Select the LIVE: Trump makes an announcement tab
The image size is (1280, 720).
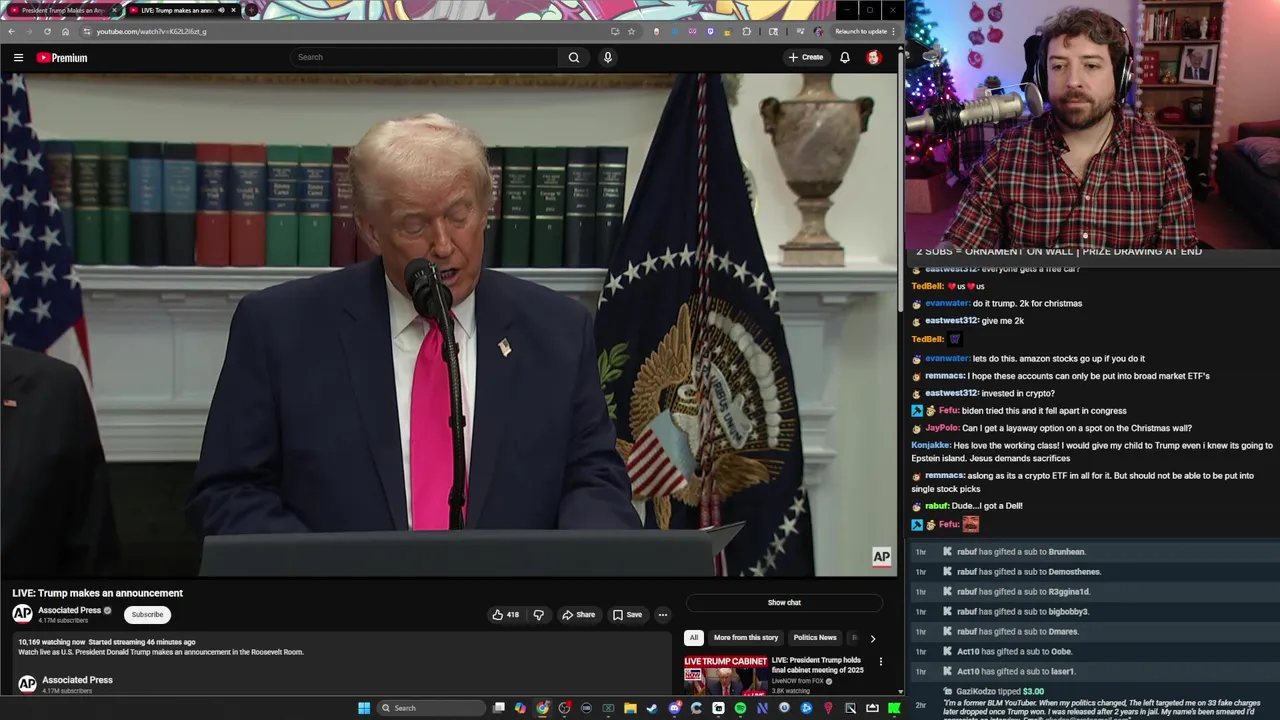coord(182,10)
